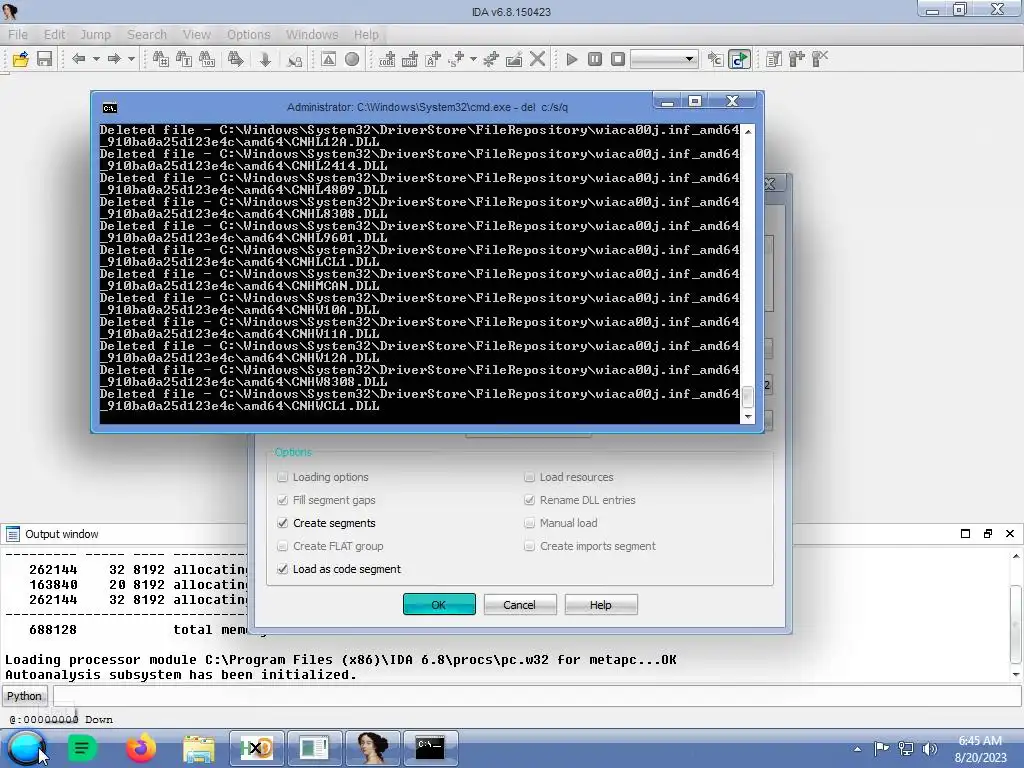Click the CODE convert toolbar icon

(387, 59)
